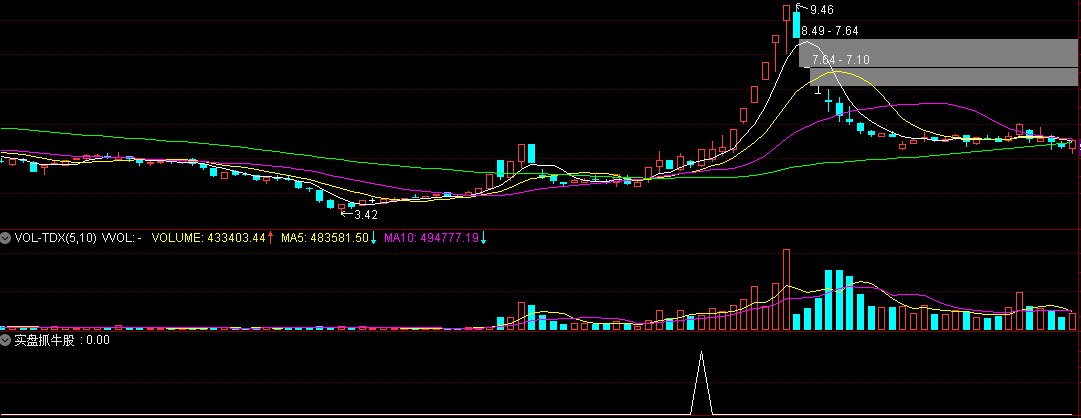Click the 9.46 high price label
This screenshot has height=418, width=1081.
(x=822, y=10)
